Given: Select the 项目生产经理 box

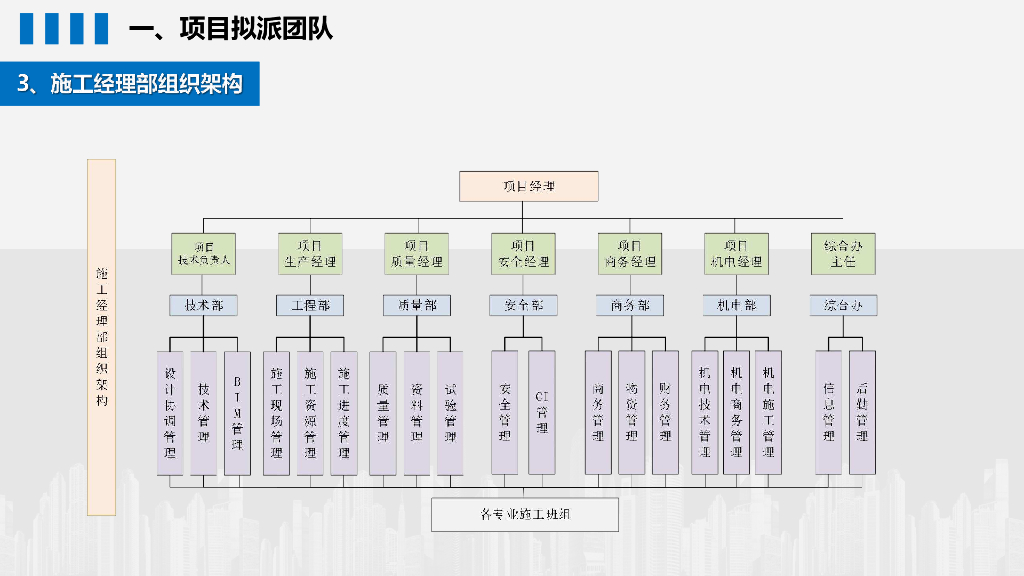Looking at the screenshot, I should coord(310,254).
